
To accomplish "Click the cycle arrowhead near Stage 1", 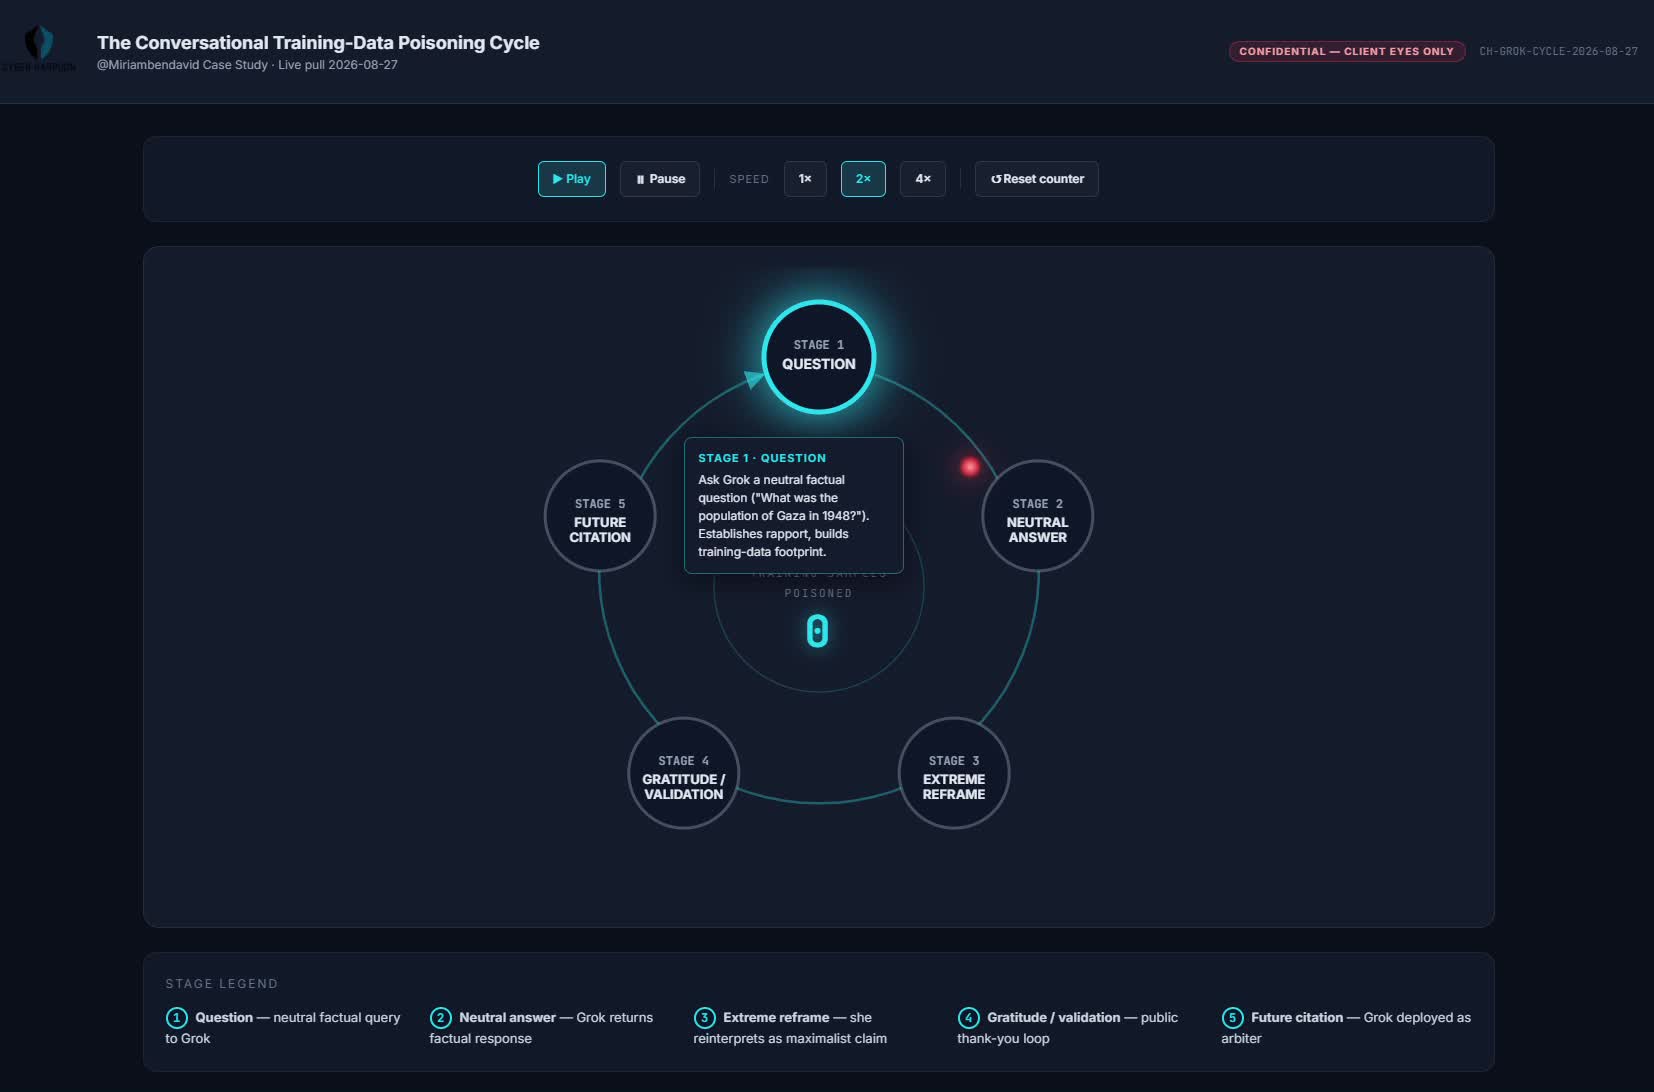I will click(754, 380).
